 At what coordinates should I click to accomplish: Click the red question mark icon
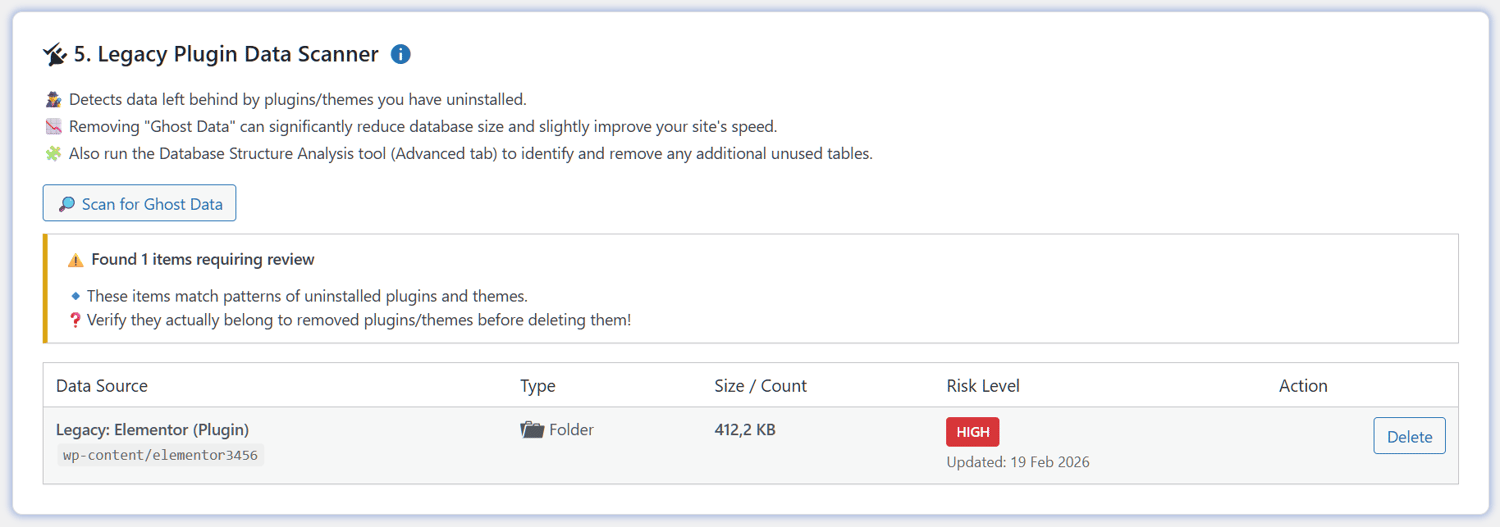tap(75, 321)
